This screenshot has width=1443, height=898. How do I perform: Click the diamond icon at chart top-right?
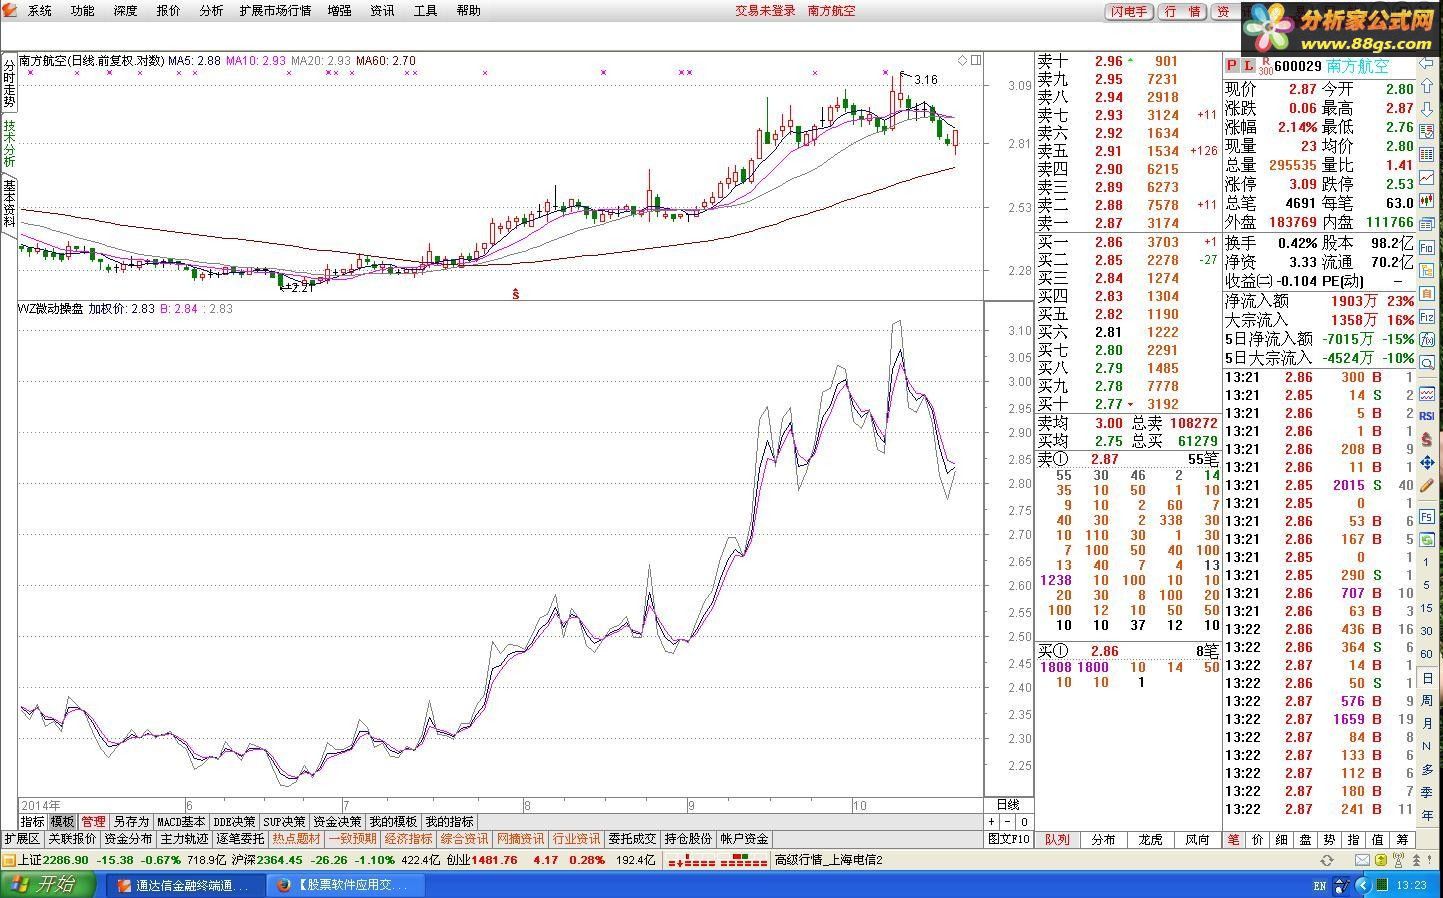point(962,60)
